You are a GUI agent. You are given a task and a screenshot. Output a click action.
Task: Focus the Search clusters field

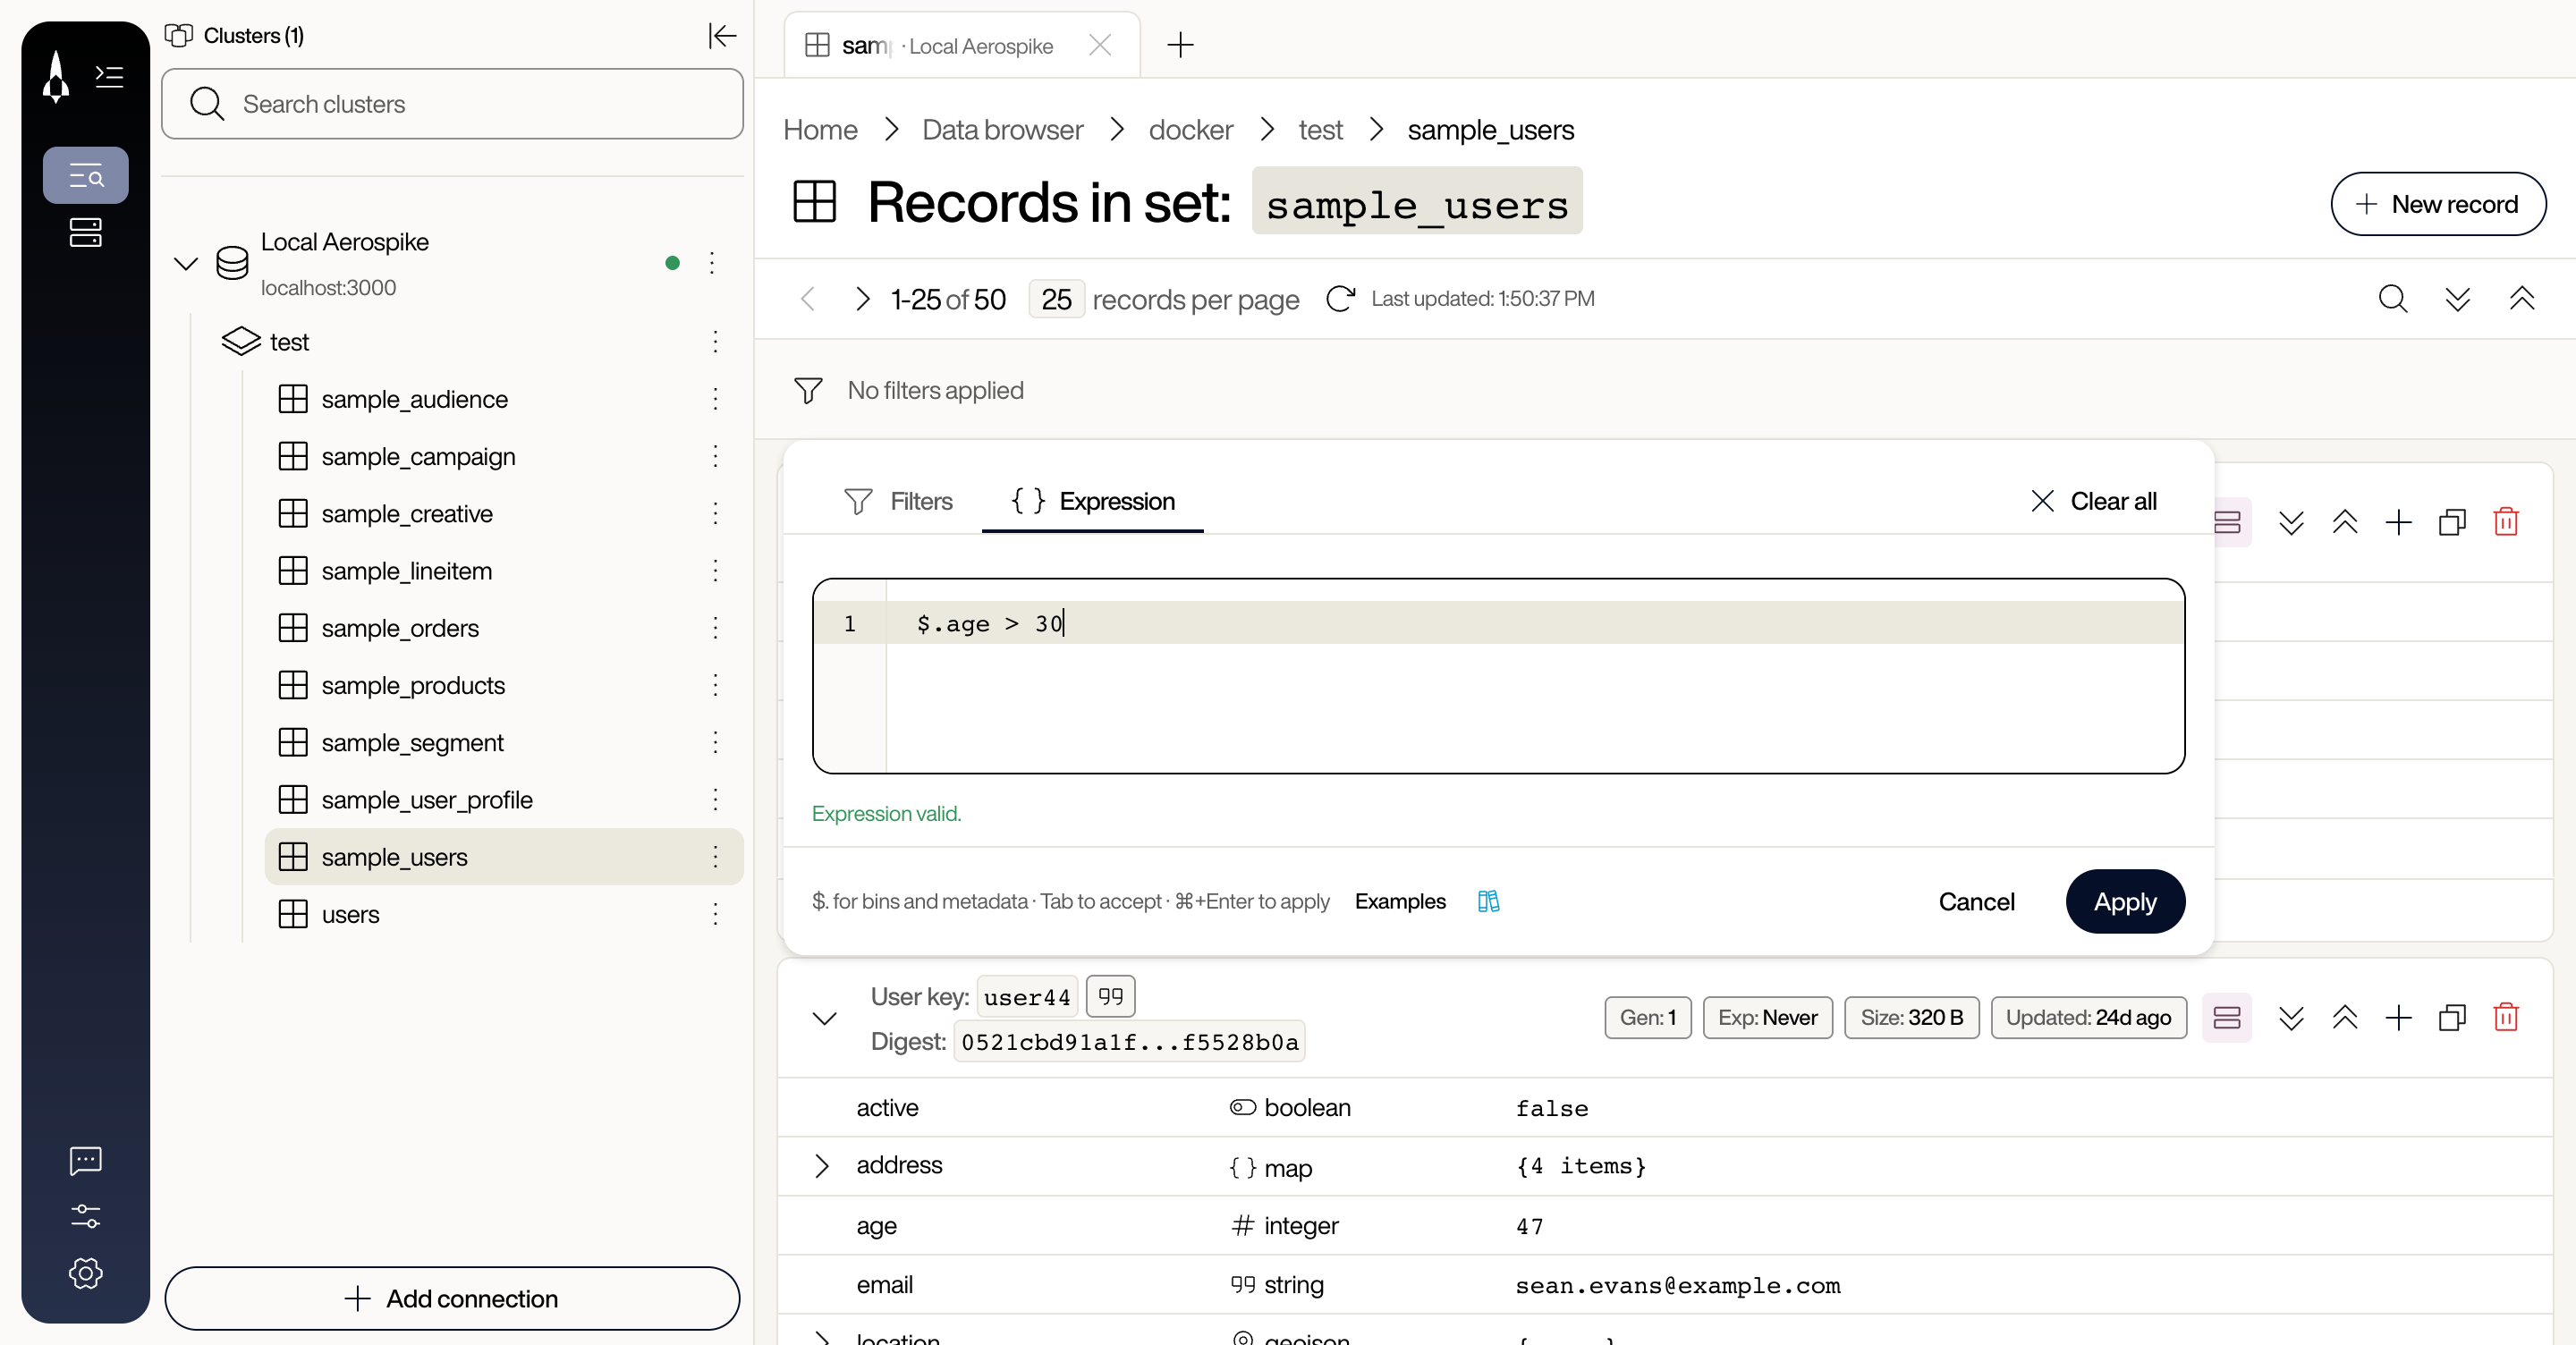(452, 104)
